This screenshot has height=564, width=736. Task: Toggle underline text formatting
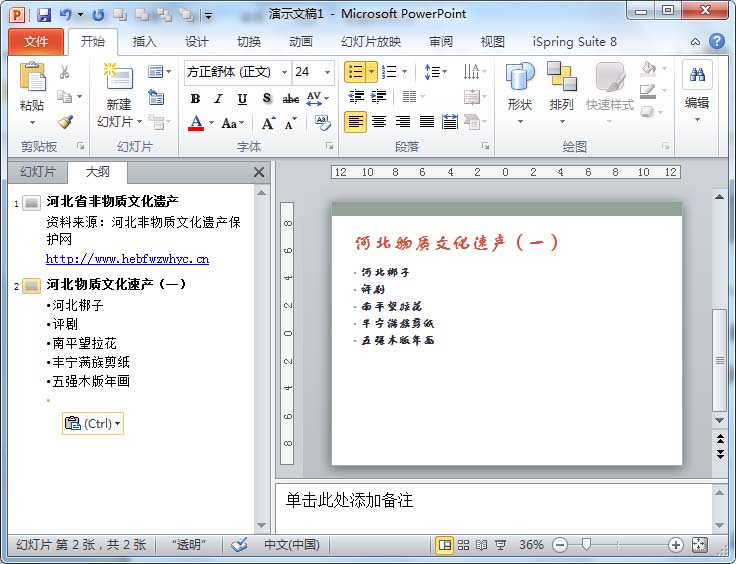coord(243,99)
